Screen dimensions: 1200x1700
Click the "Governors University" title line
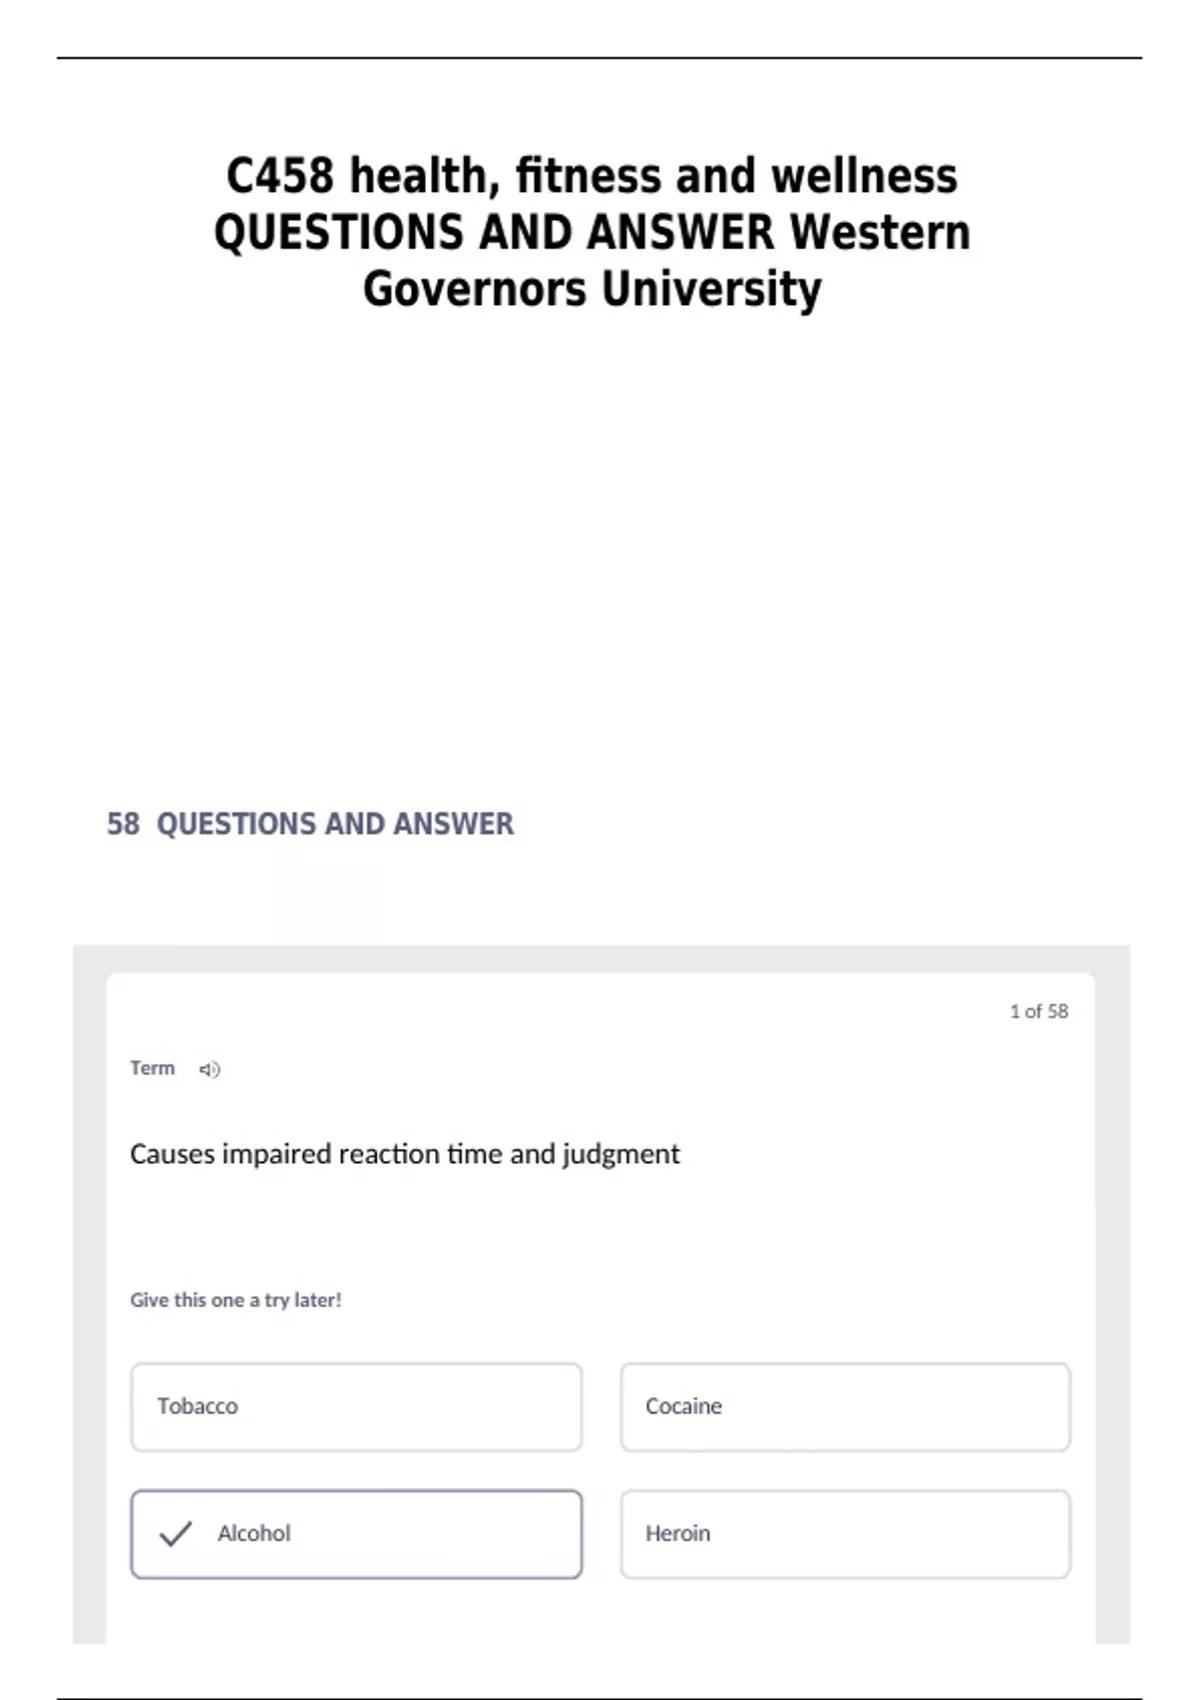(592, 289)
